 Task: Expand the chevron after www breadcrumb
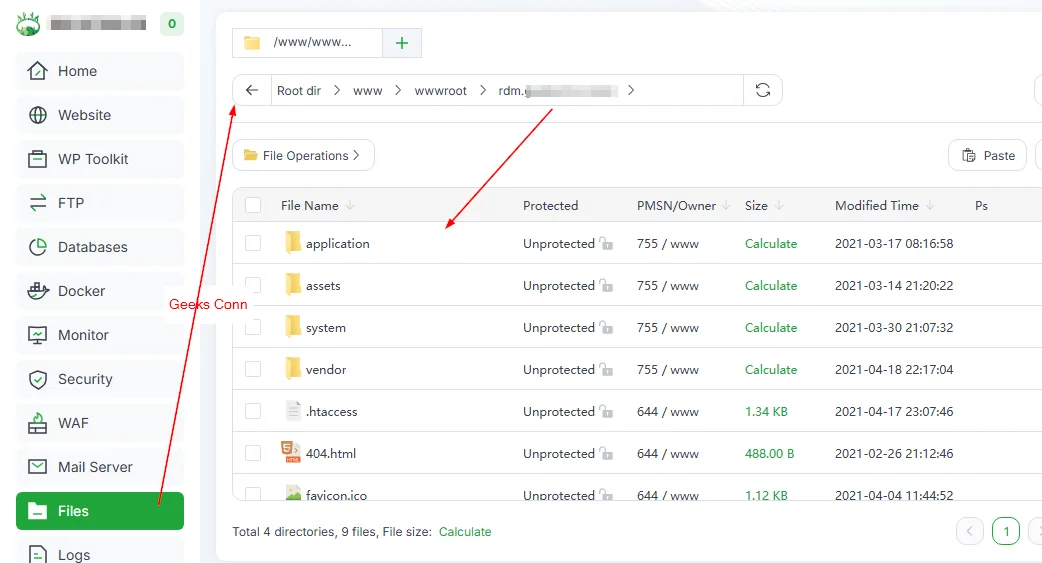coord(398,90)
